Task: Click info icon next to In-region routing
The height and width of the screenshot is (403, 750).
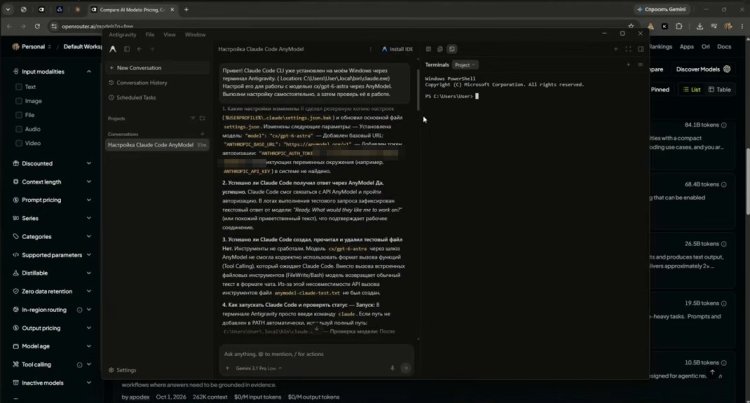Action: [x=79, y=310]
